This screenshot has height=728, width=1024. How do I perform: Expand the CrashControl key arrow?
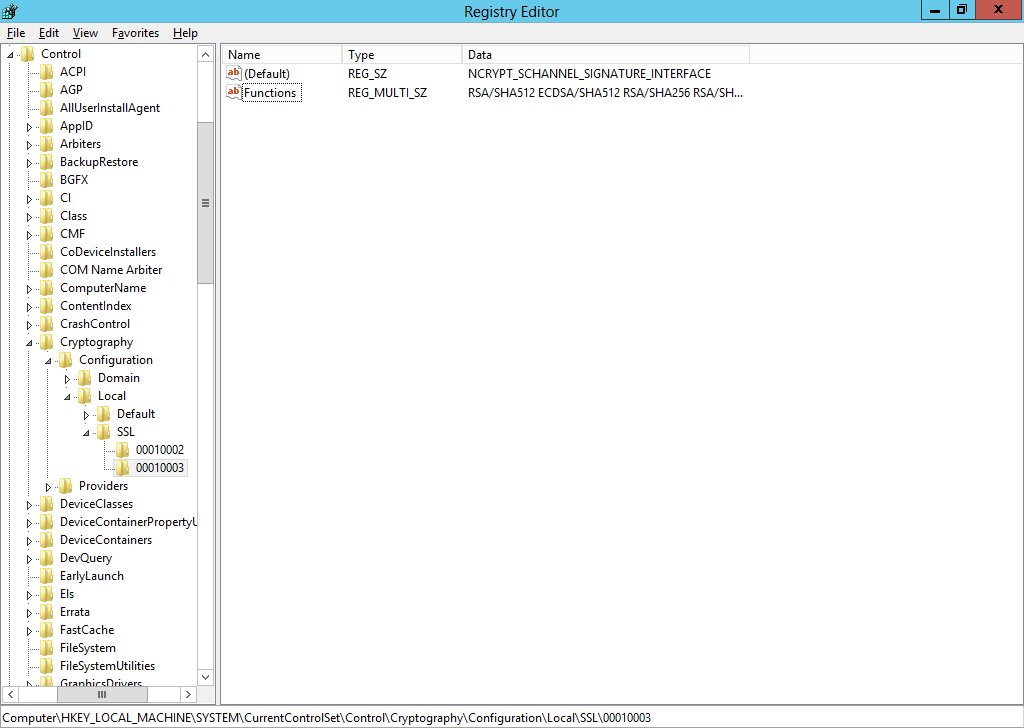pyautogui.click(x=29, y=324)
